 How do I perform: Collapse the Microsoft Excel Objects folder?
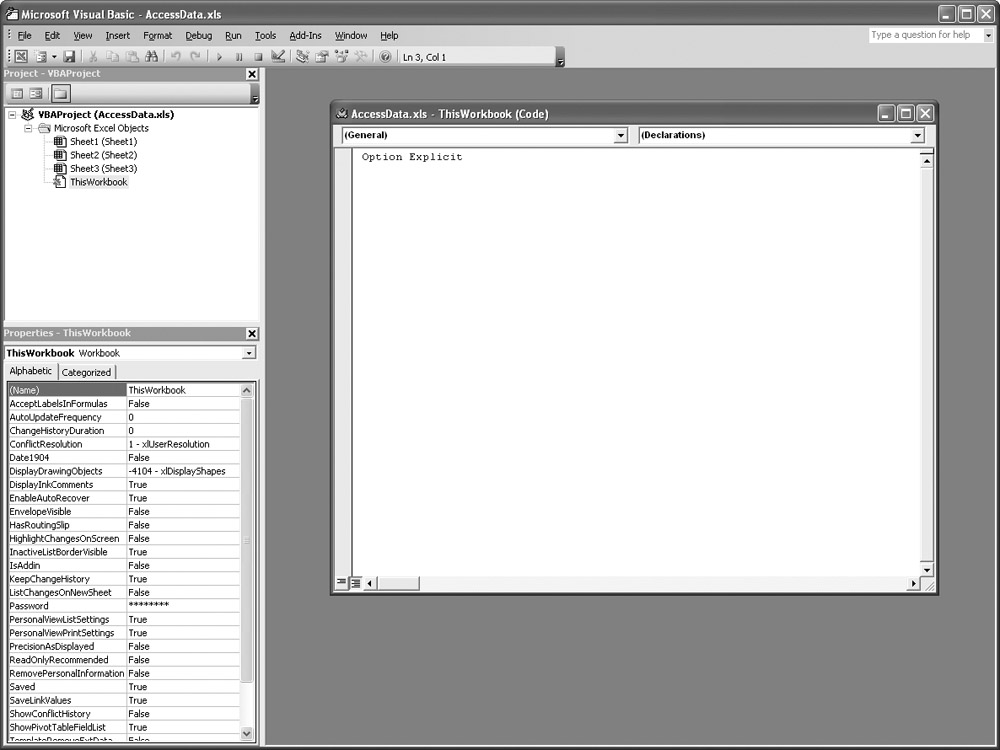tap(29, 128)
